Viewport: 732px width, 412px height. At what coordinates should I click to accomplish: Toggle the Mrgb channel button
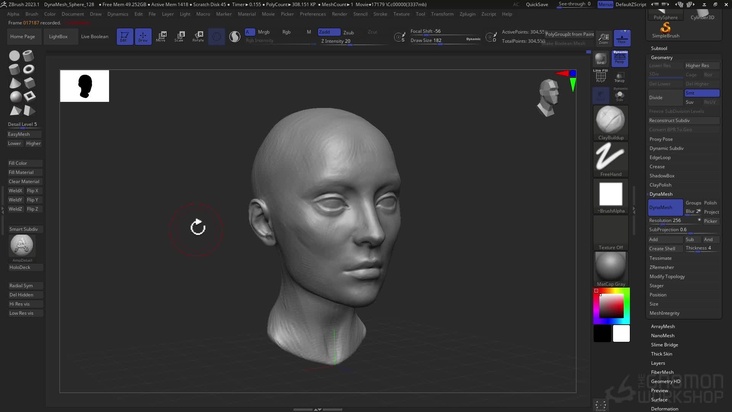tap(264, 32)
